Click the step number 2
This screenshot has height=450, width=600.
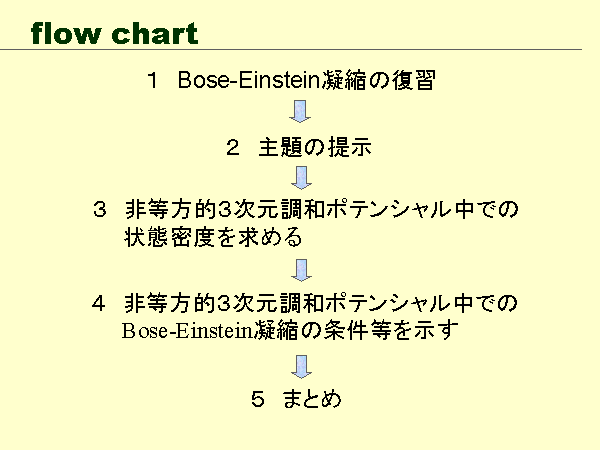pos(232,148)
